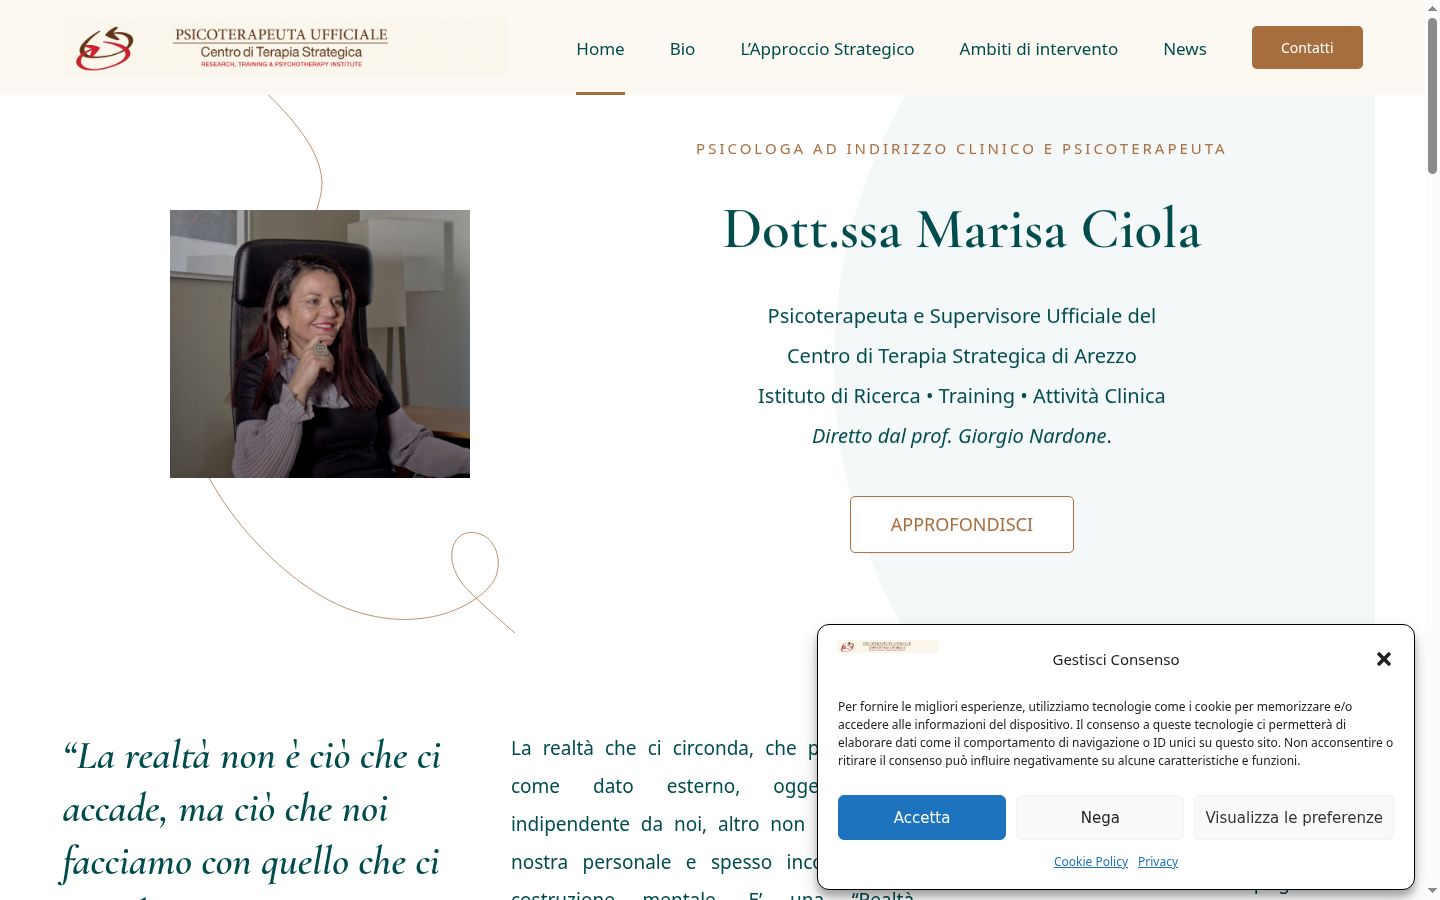This screenshot has height=900, width=1440.
Task: Click the Centro di Terapia Strategica header logo
Action: pos(285,48)
